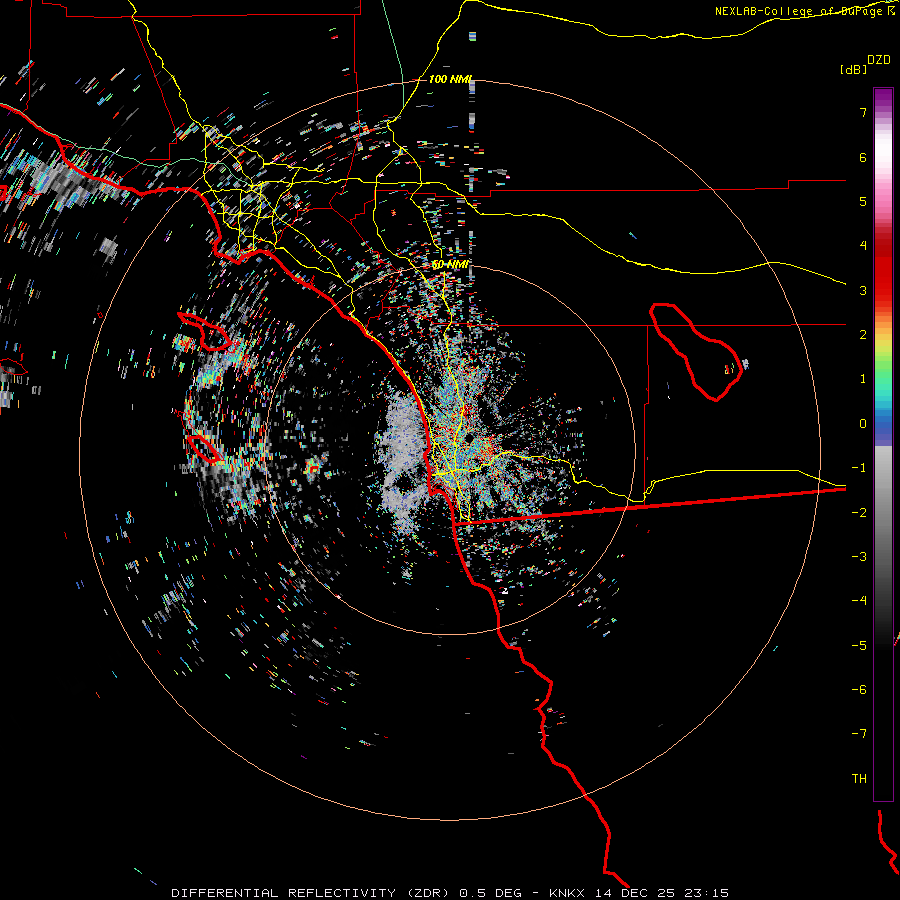Click the 0.5 DEG elevation text
The image size is (900, 900).
(490, 893)
